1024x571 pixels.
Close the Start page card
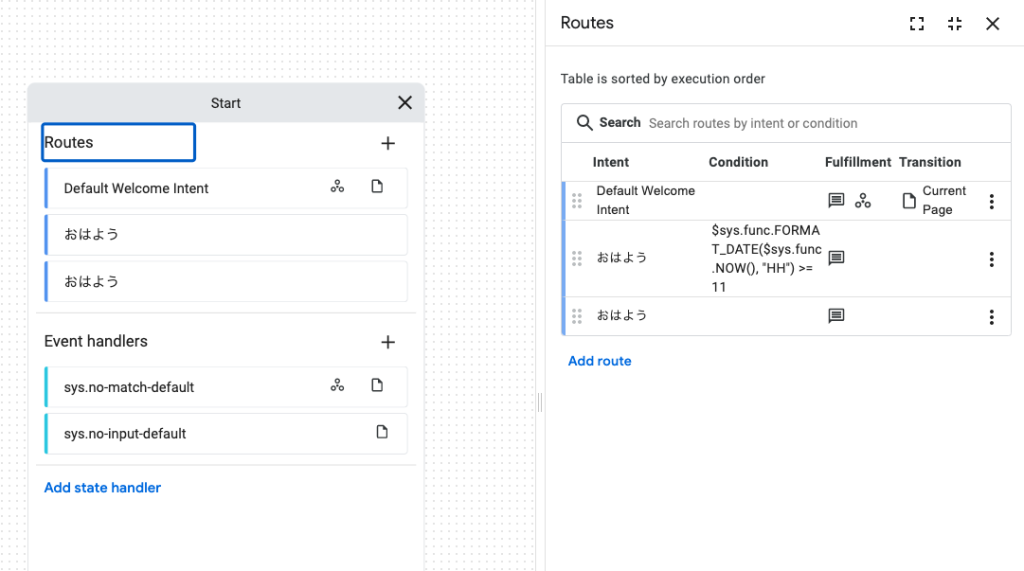click(x=405, y=103)
